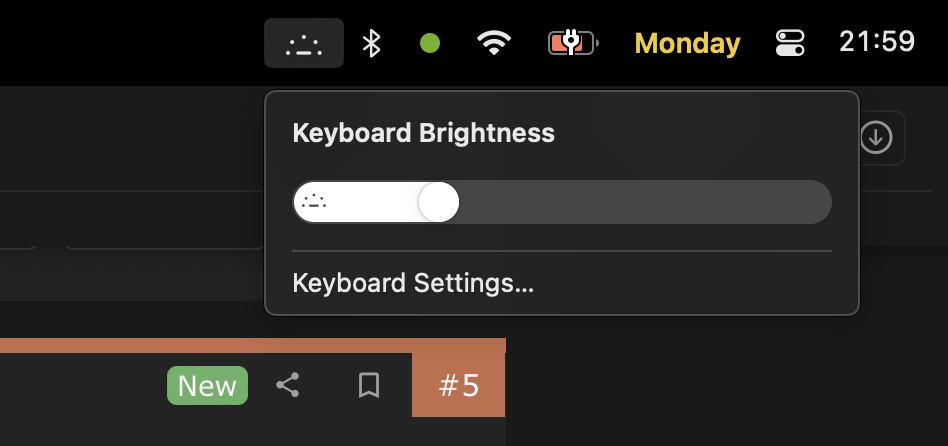Click the #5 post number label
948x446 pixels.
point(459,385)
